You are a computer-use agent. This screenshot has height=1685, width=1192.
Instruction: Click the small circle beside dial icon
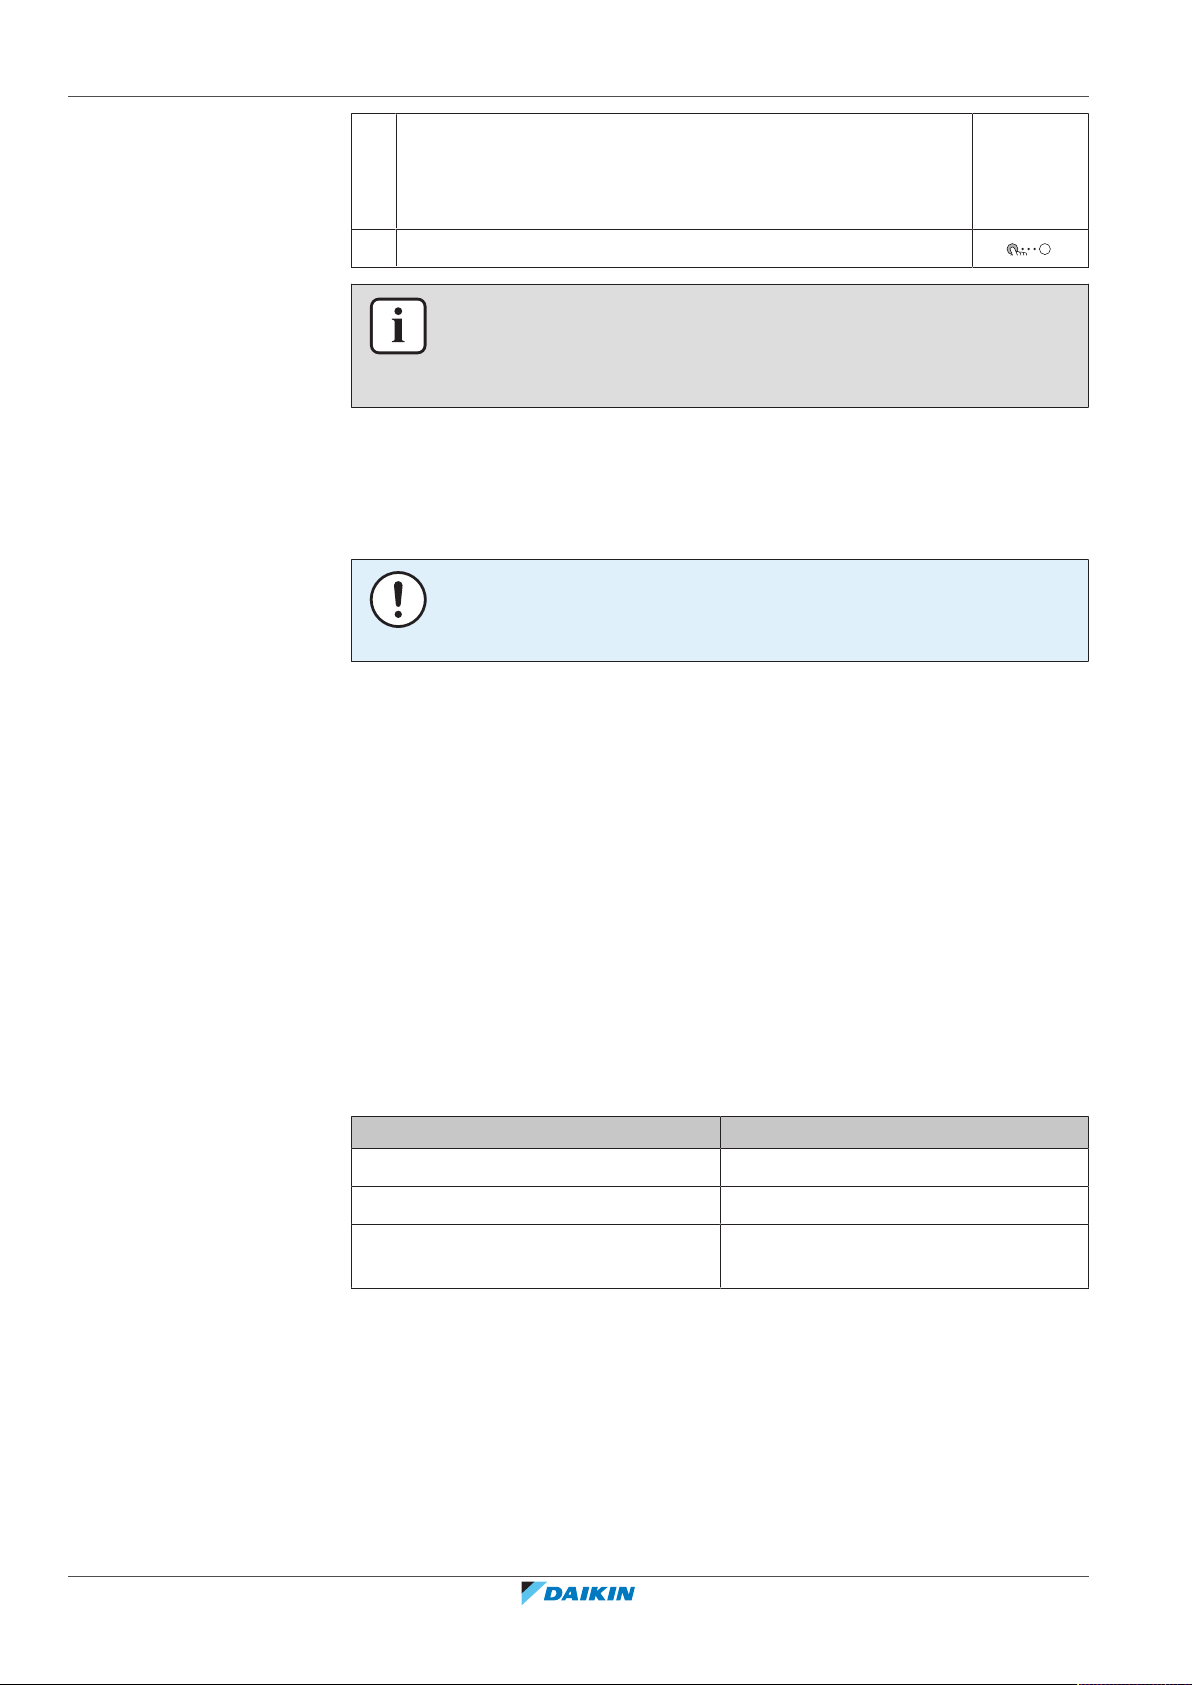pos(1045,250)
